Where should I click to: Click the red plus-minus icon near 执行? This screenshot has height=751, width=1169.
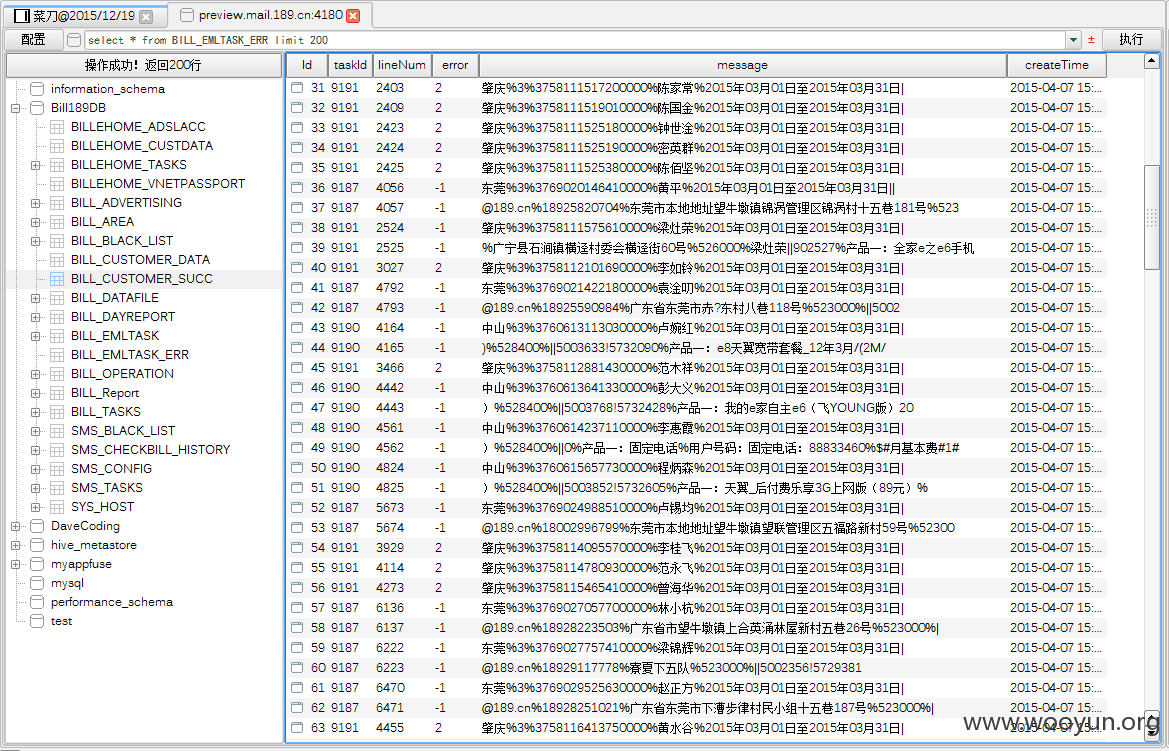1091,40
